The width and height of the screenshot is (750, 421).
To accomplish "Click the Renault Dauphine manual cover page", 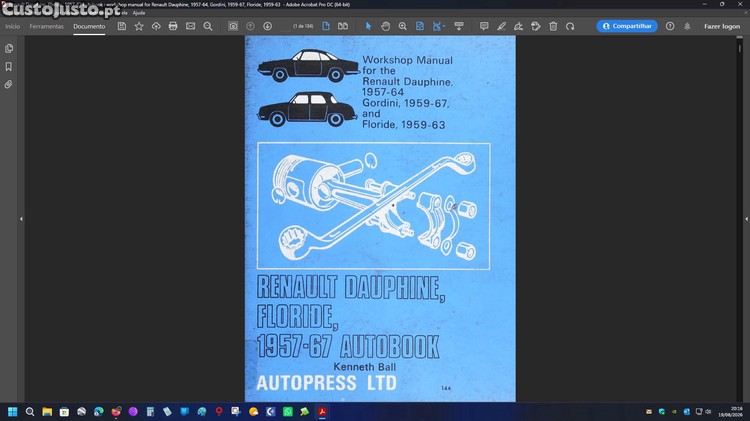I will tap(380, 219).
